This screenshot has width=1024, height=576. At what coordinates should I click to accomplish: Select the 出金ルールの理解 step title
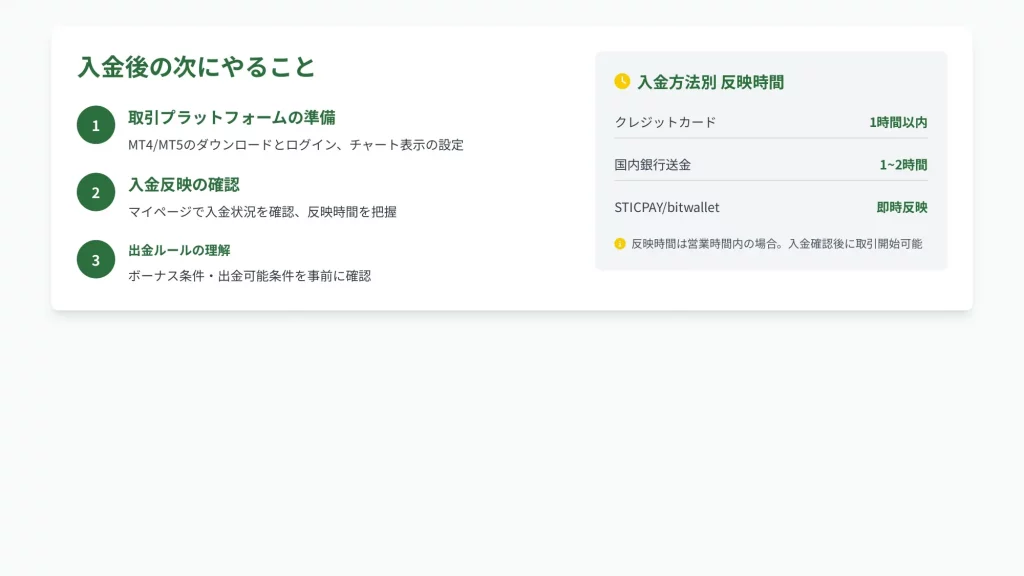click(179, 250)
